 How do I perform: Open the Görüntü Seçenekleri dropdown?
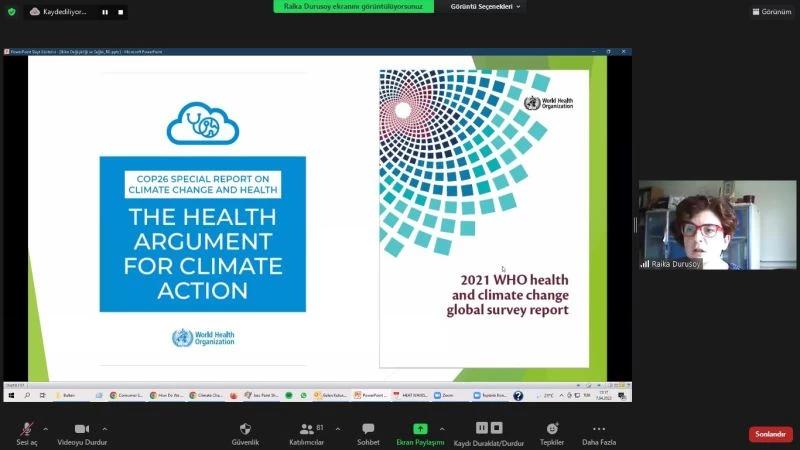click(x=486, y=6)
